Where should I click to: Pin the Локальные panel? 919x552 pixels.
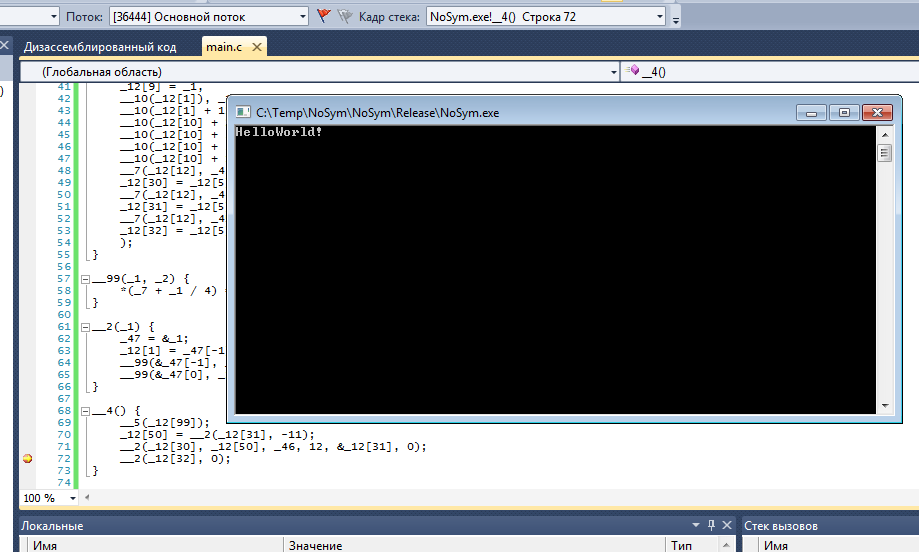[711, 525]
